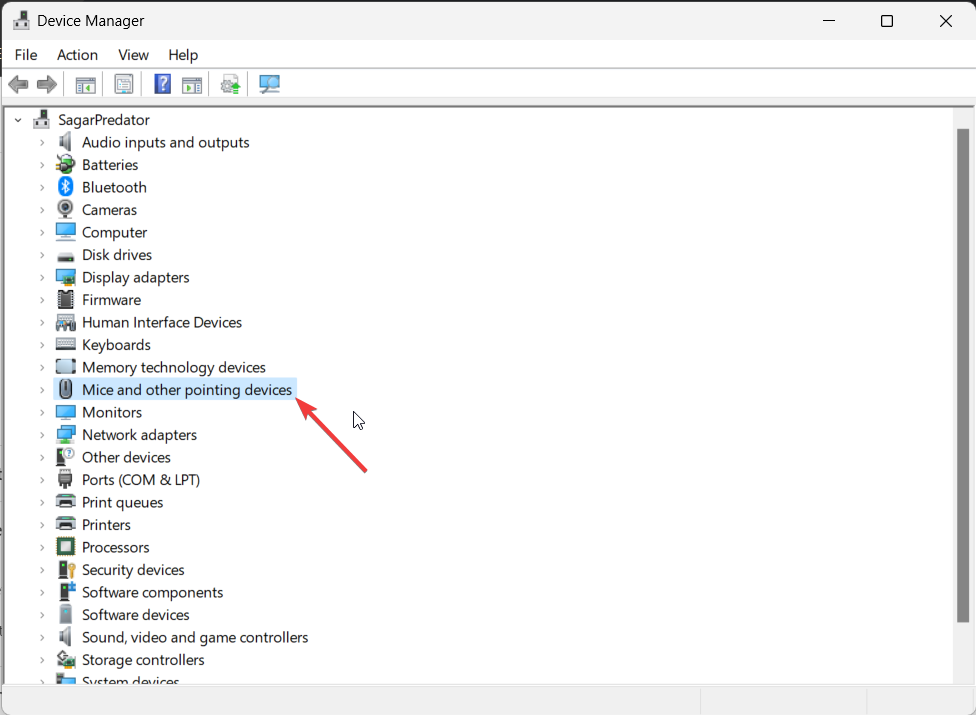Click the Bluetooth category icon
The image size is (976, 715).
[65, 187]
